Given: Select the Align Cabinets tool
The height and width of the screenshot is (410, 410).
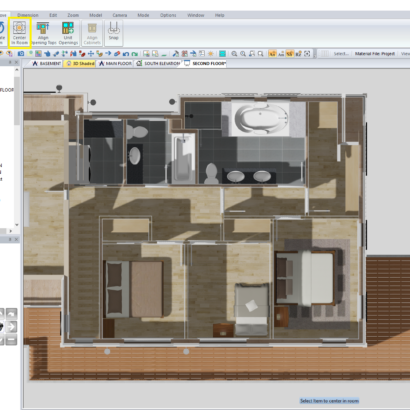Looking at the screenshot, I should [92, 33].
